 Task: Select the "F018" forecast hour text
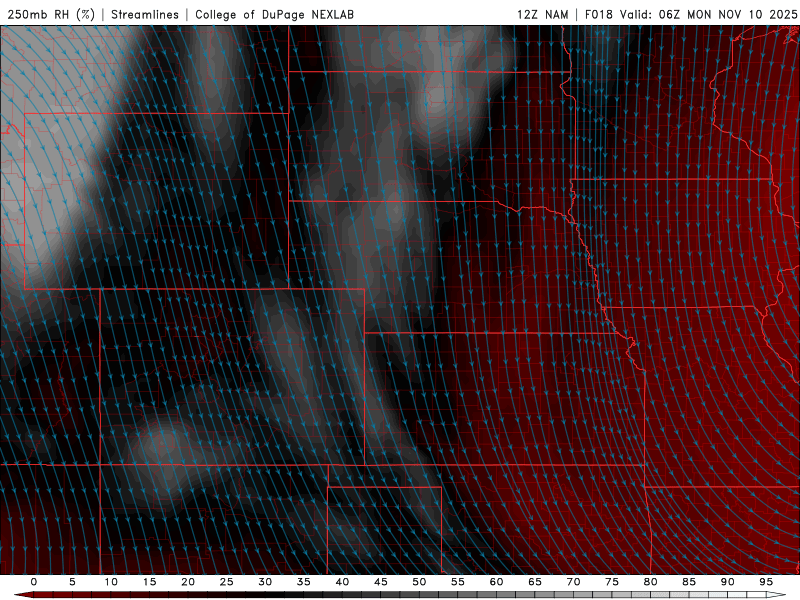point(598,15)
